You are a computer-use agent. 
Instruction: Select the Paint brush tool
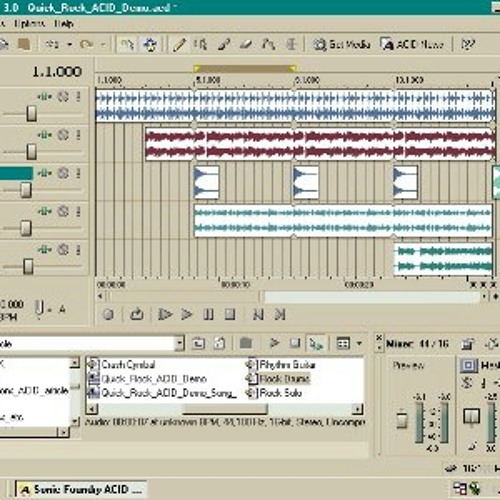click(x=224, y=44)
